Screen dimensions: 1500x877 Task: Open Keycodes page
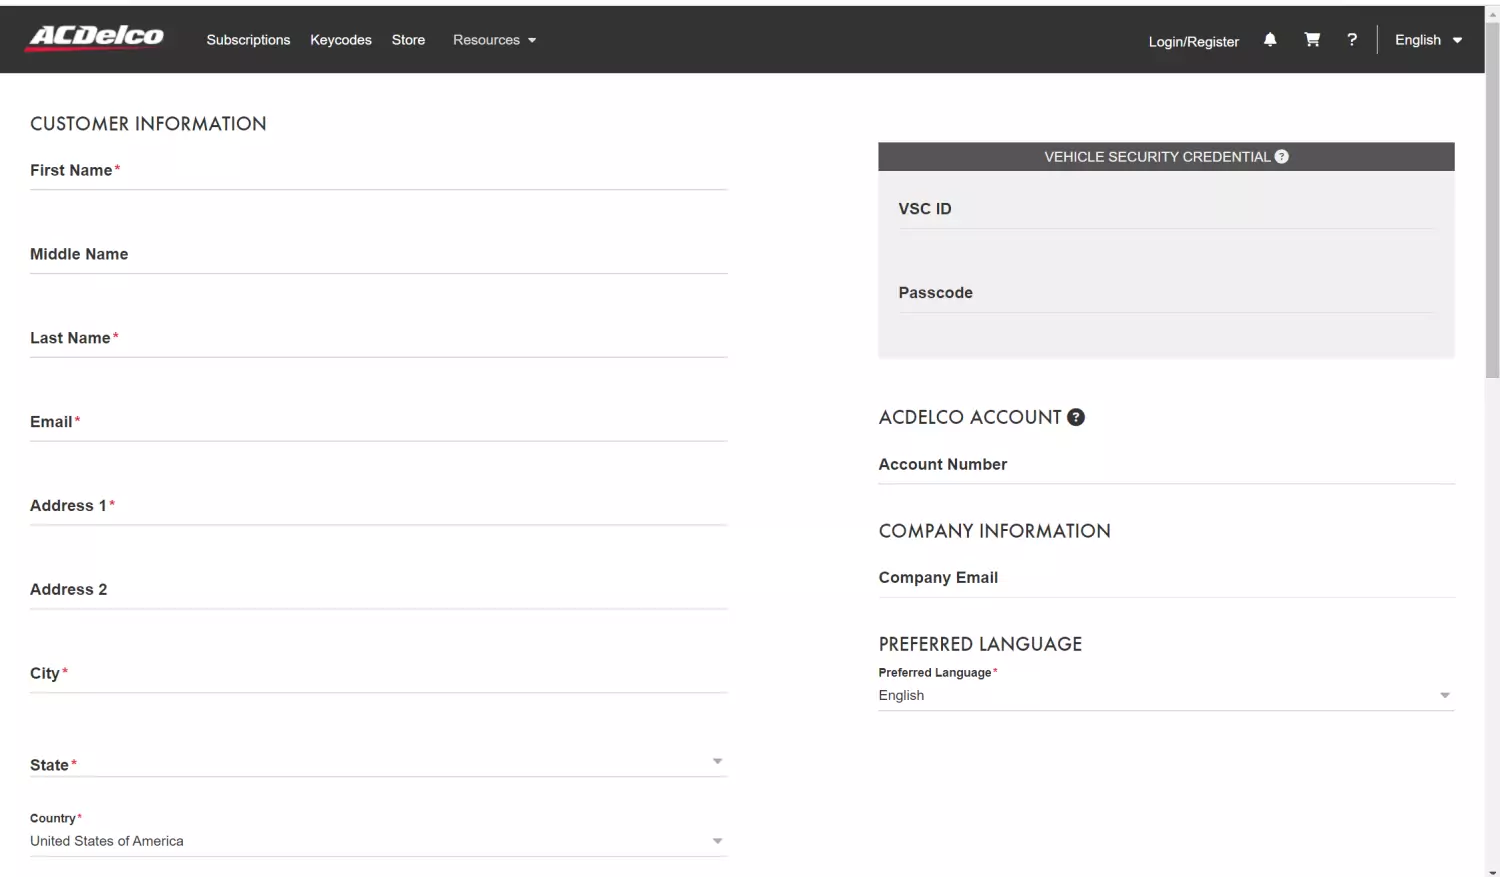click(341, 40)
